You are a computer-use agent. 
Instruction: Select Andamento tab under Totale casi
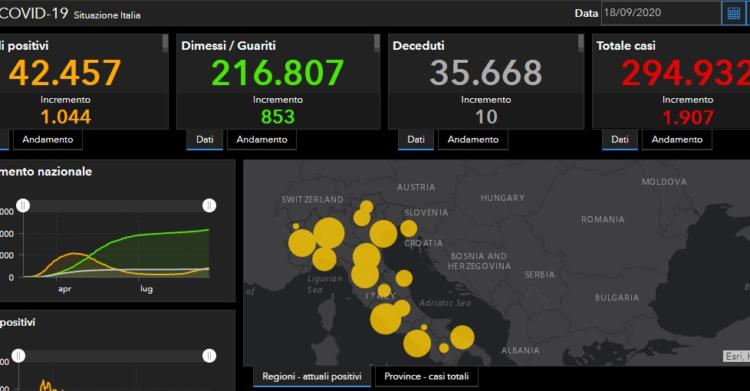pos(677,140)
